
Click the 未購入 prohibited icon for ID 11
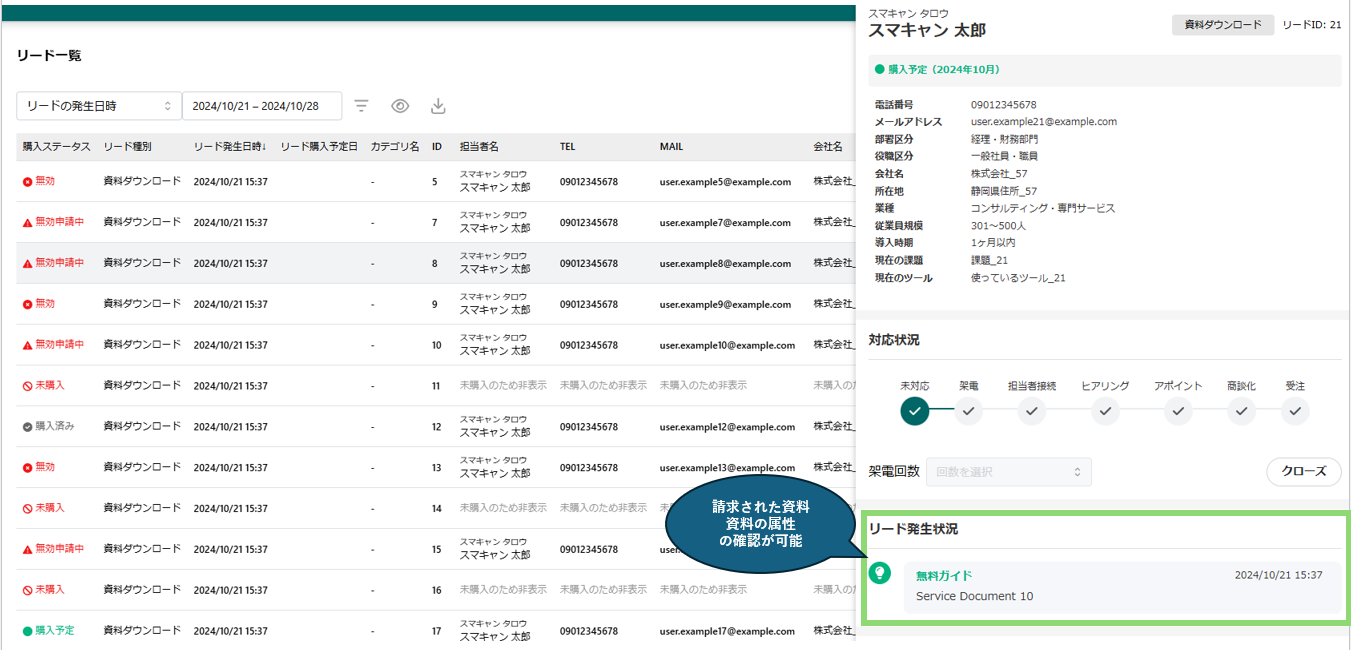point(28,386)
